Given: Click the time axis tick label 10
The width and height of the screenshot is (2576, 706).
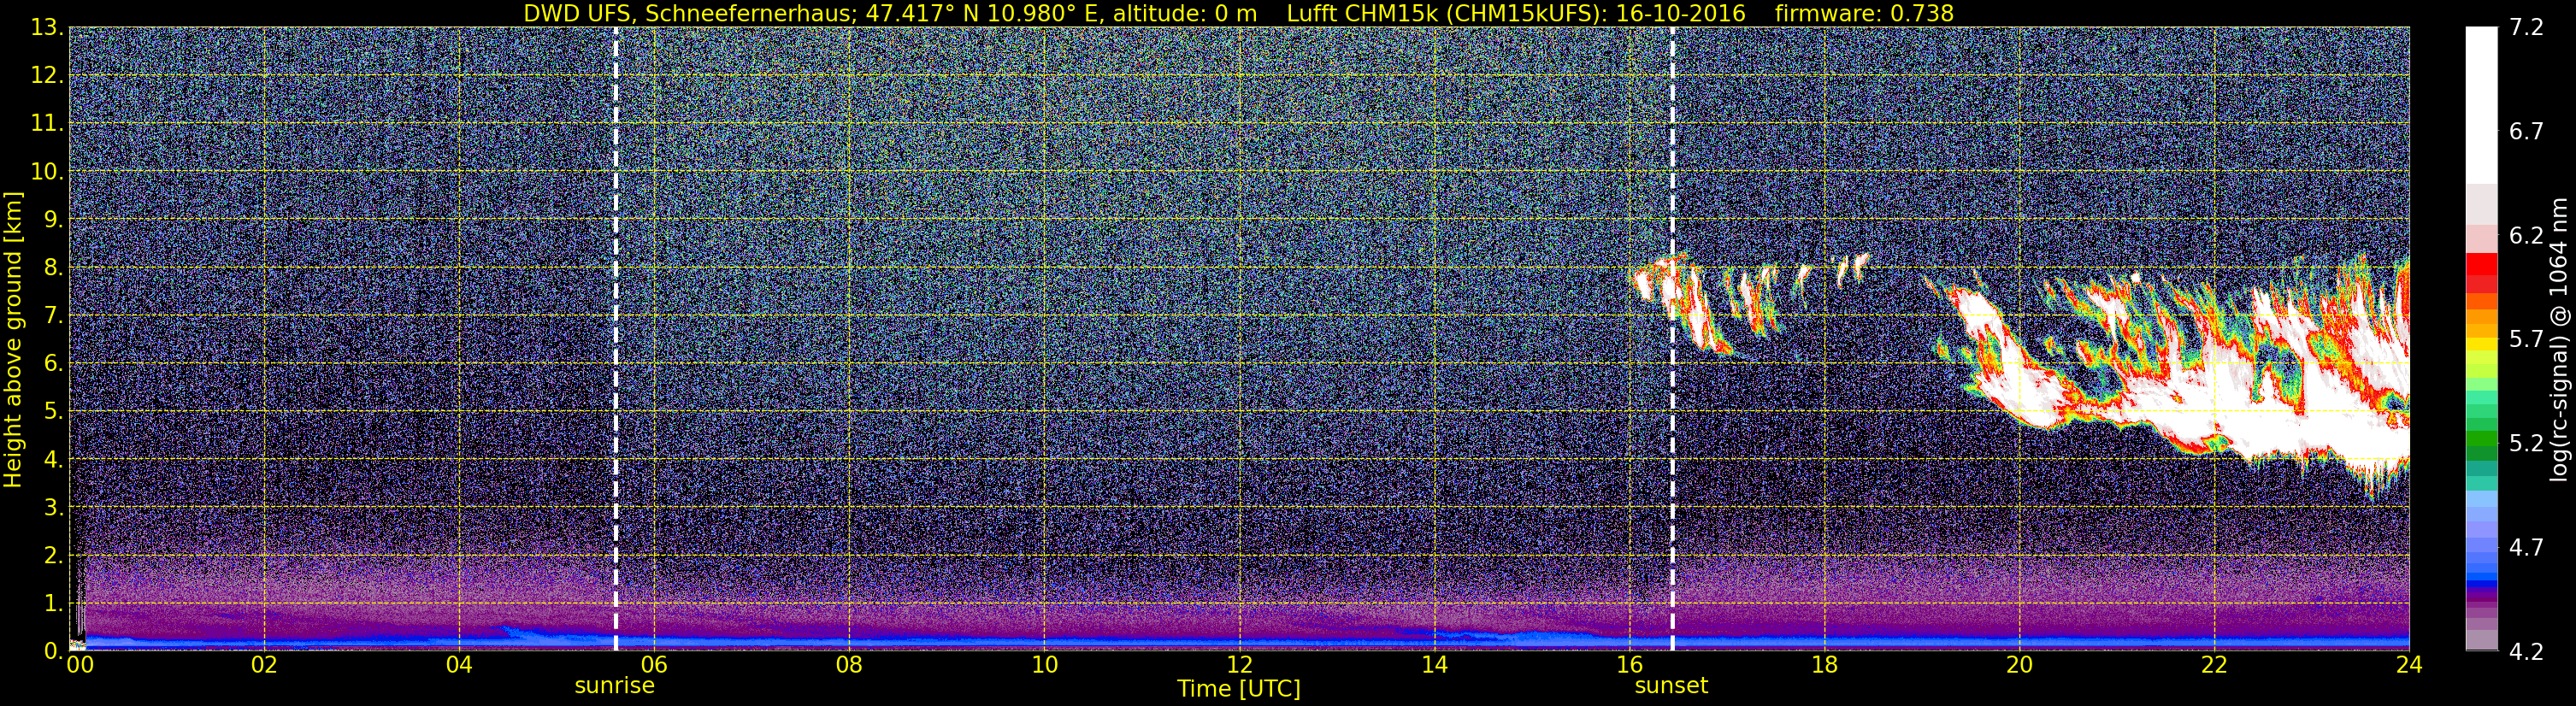Looking at the screenshot, I should 1044,665.
